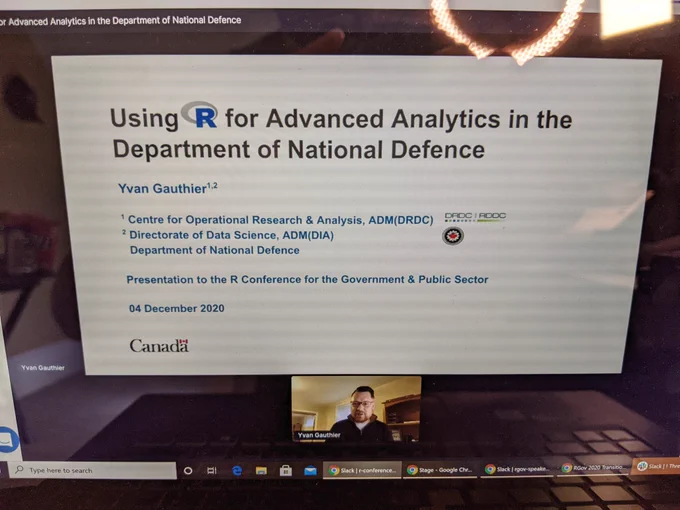Switch to the rightmost Slack taskbar window

coord(657,466)
